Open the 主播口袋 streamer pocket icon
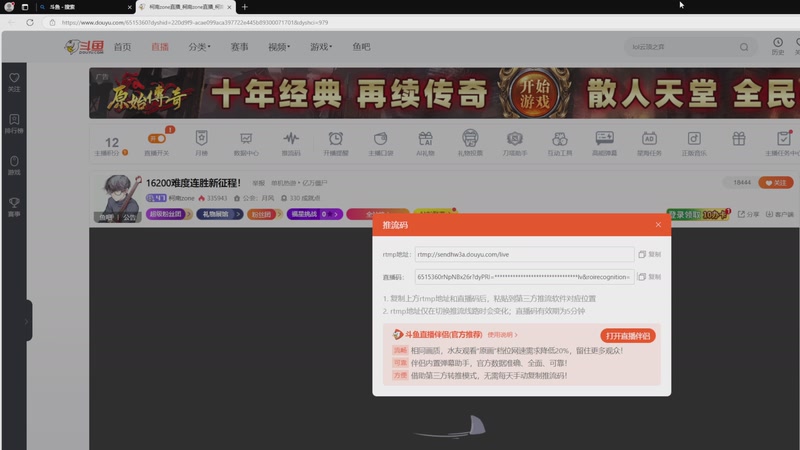The height and width of the screenshot is (450, 800). point(381,143)
